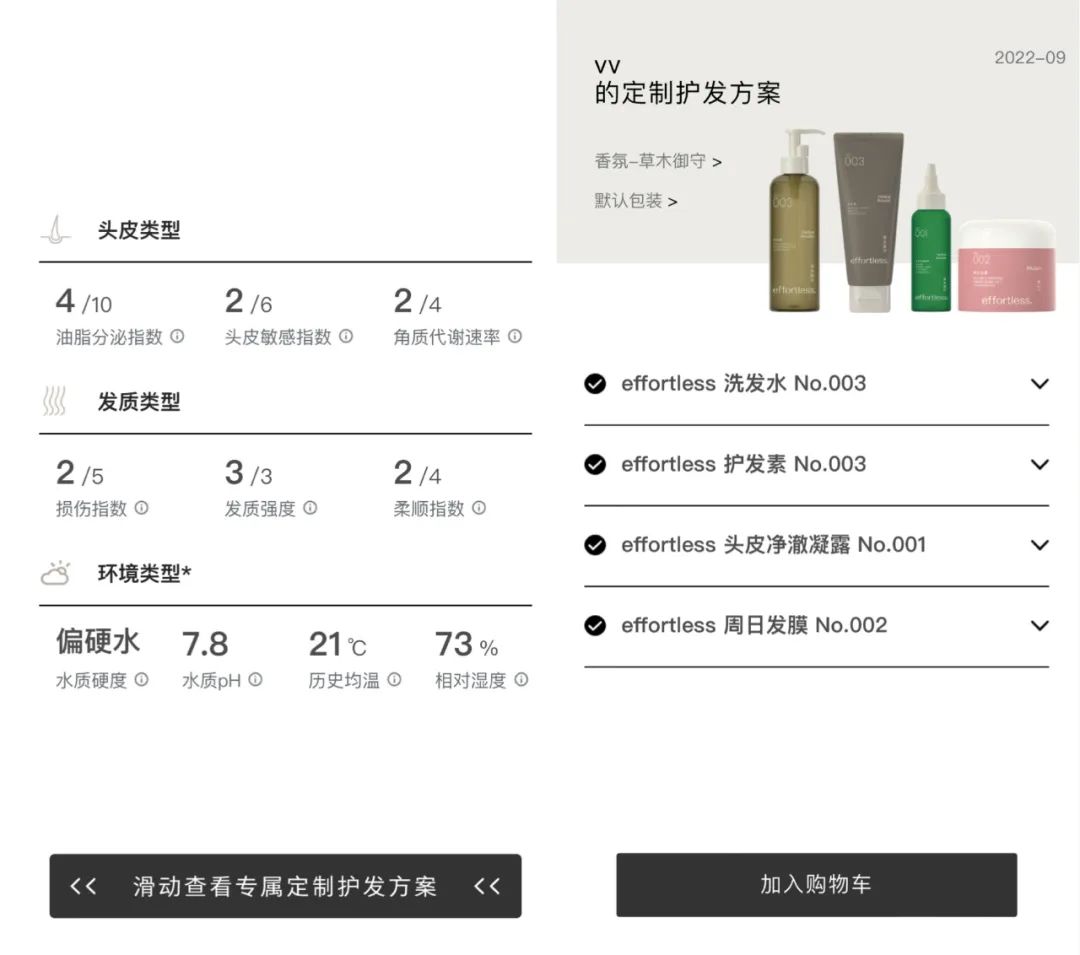The width and height of the screenshot is (1080, 955).
Task: Open info icon beside 角质代谢速率
Action: [x=515, y=336]
